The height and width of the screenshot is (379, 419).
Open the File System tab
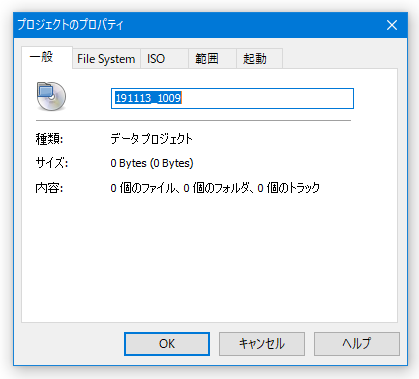coord(106,59)
